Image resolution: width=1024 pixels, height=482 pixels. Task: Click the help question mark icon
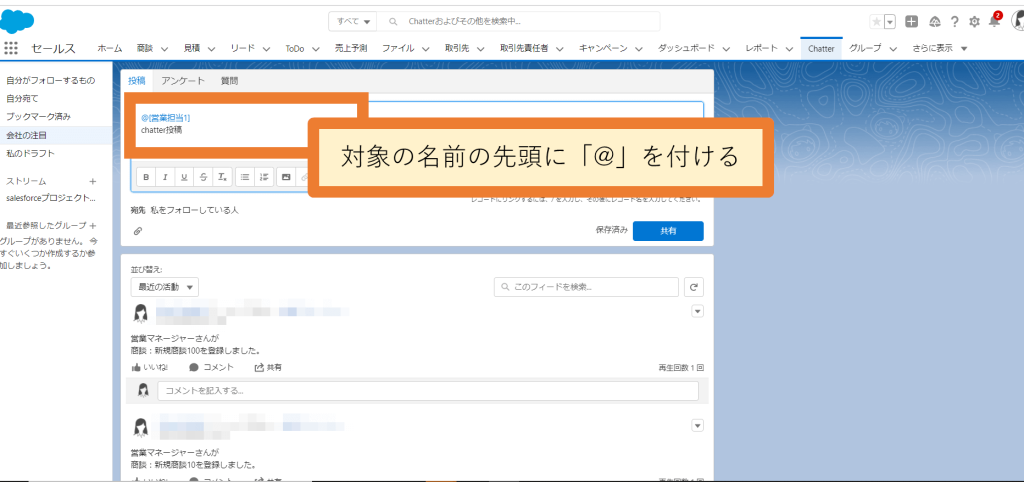(x=955, y=22)
